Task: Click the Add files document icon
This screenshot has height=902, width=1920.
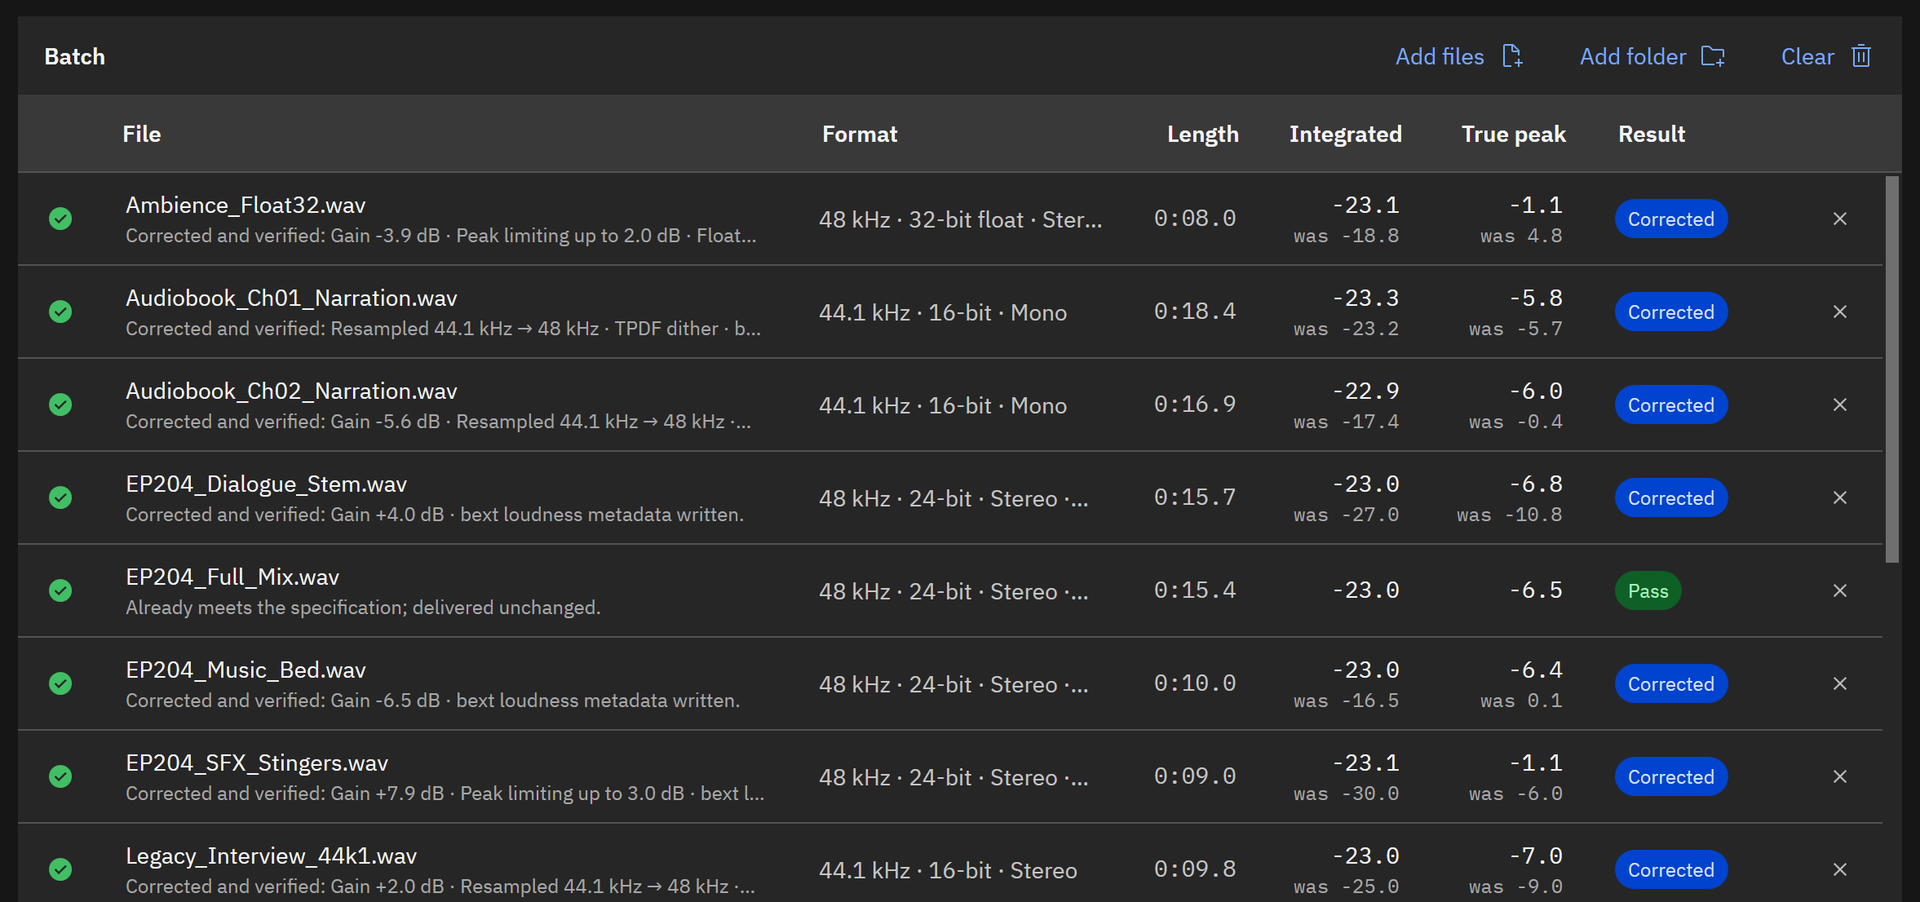Action: click(1512, 56)
